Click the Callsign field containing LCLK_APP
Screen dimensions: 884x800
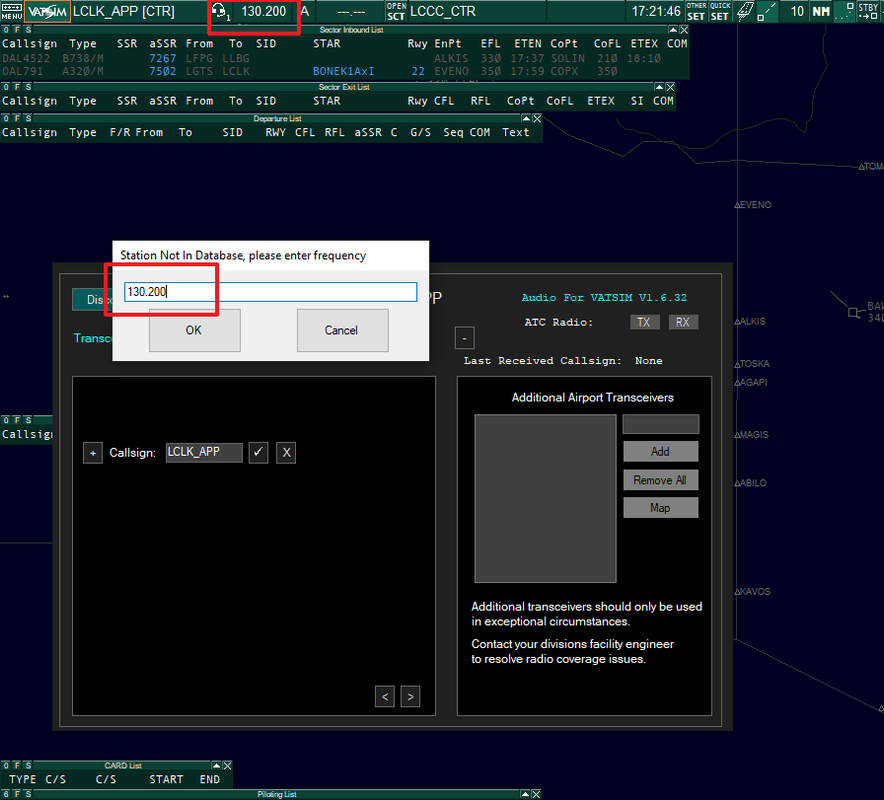tap(204, 453)
